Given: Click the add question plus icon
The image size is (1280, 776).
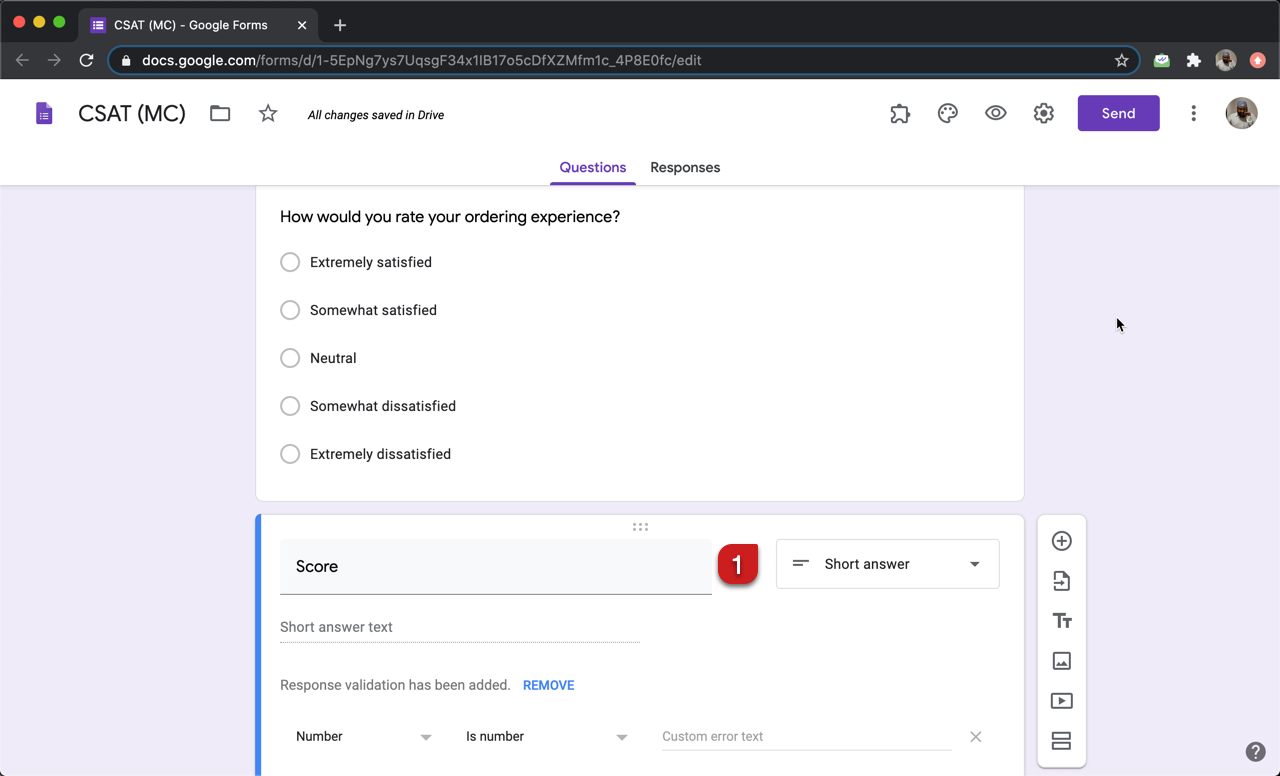Looking at the screenshot, I should 1062,541.
